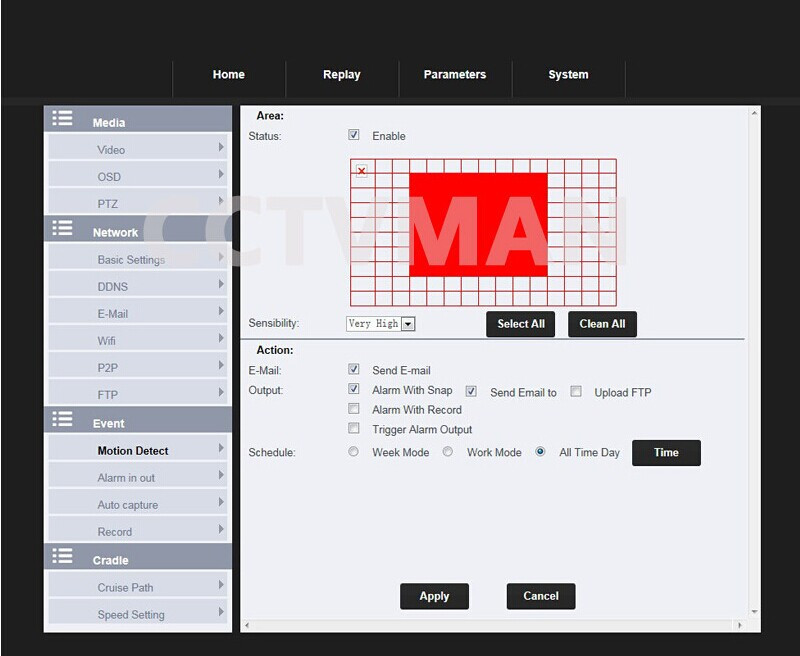800x656 pixels.
Task: Select Week Mode schedule radio button
Action: click(x=354, y=452)
